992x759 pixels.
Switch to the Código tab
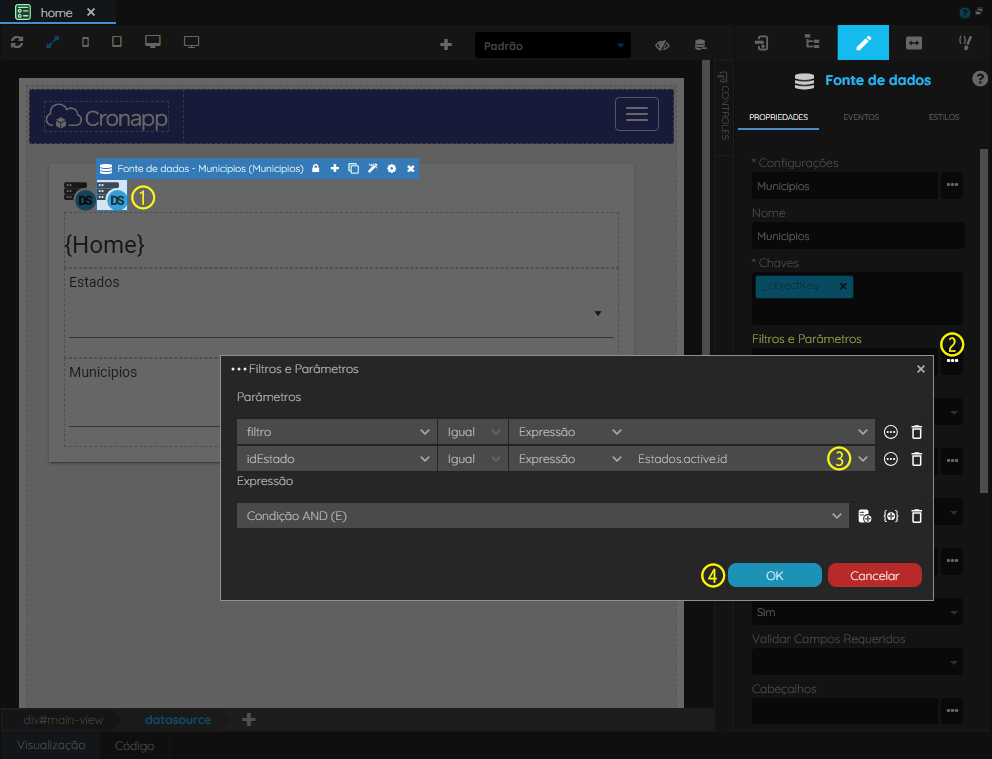pyautogui.click(x=134, y=746)
